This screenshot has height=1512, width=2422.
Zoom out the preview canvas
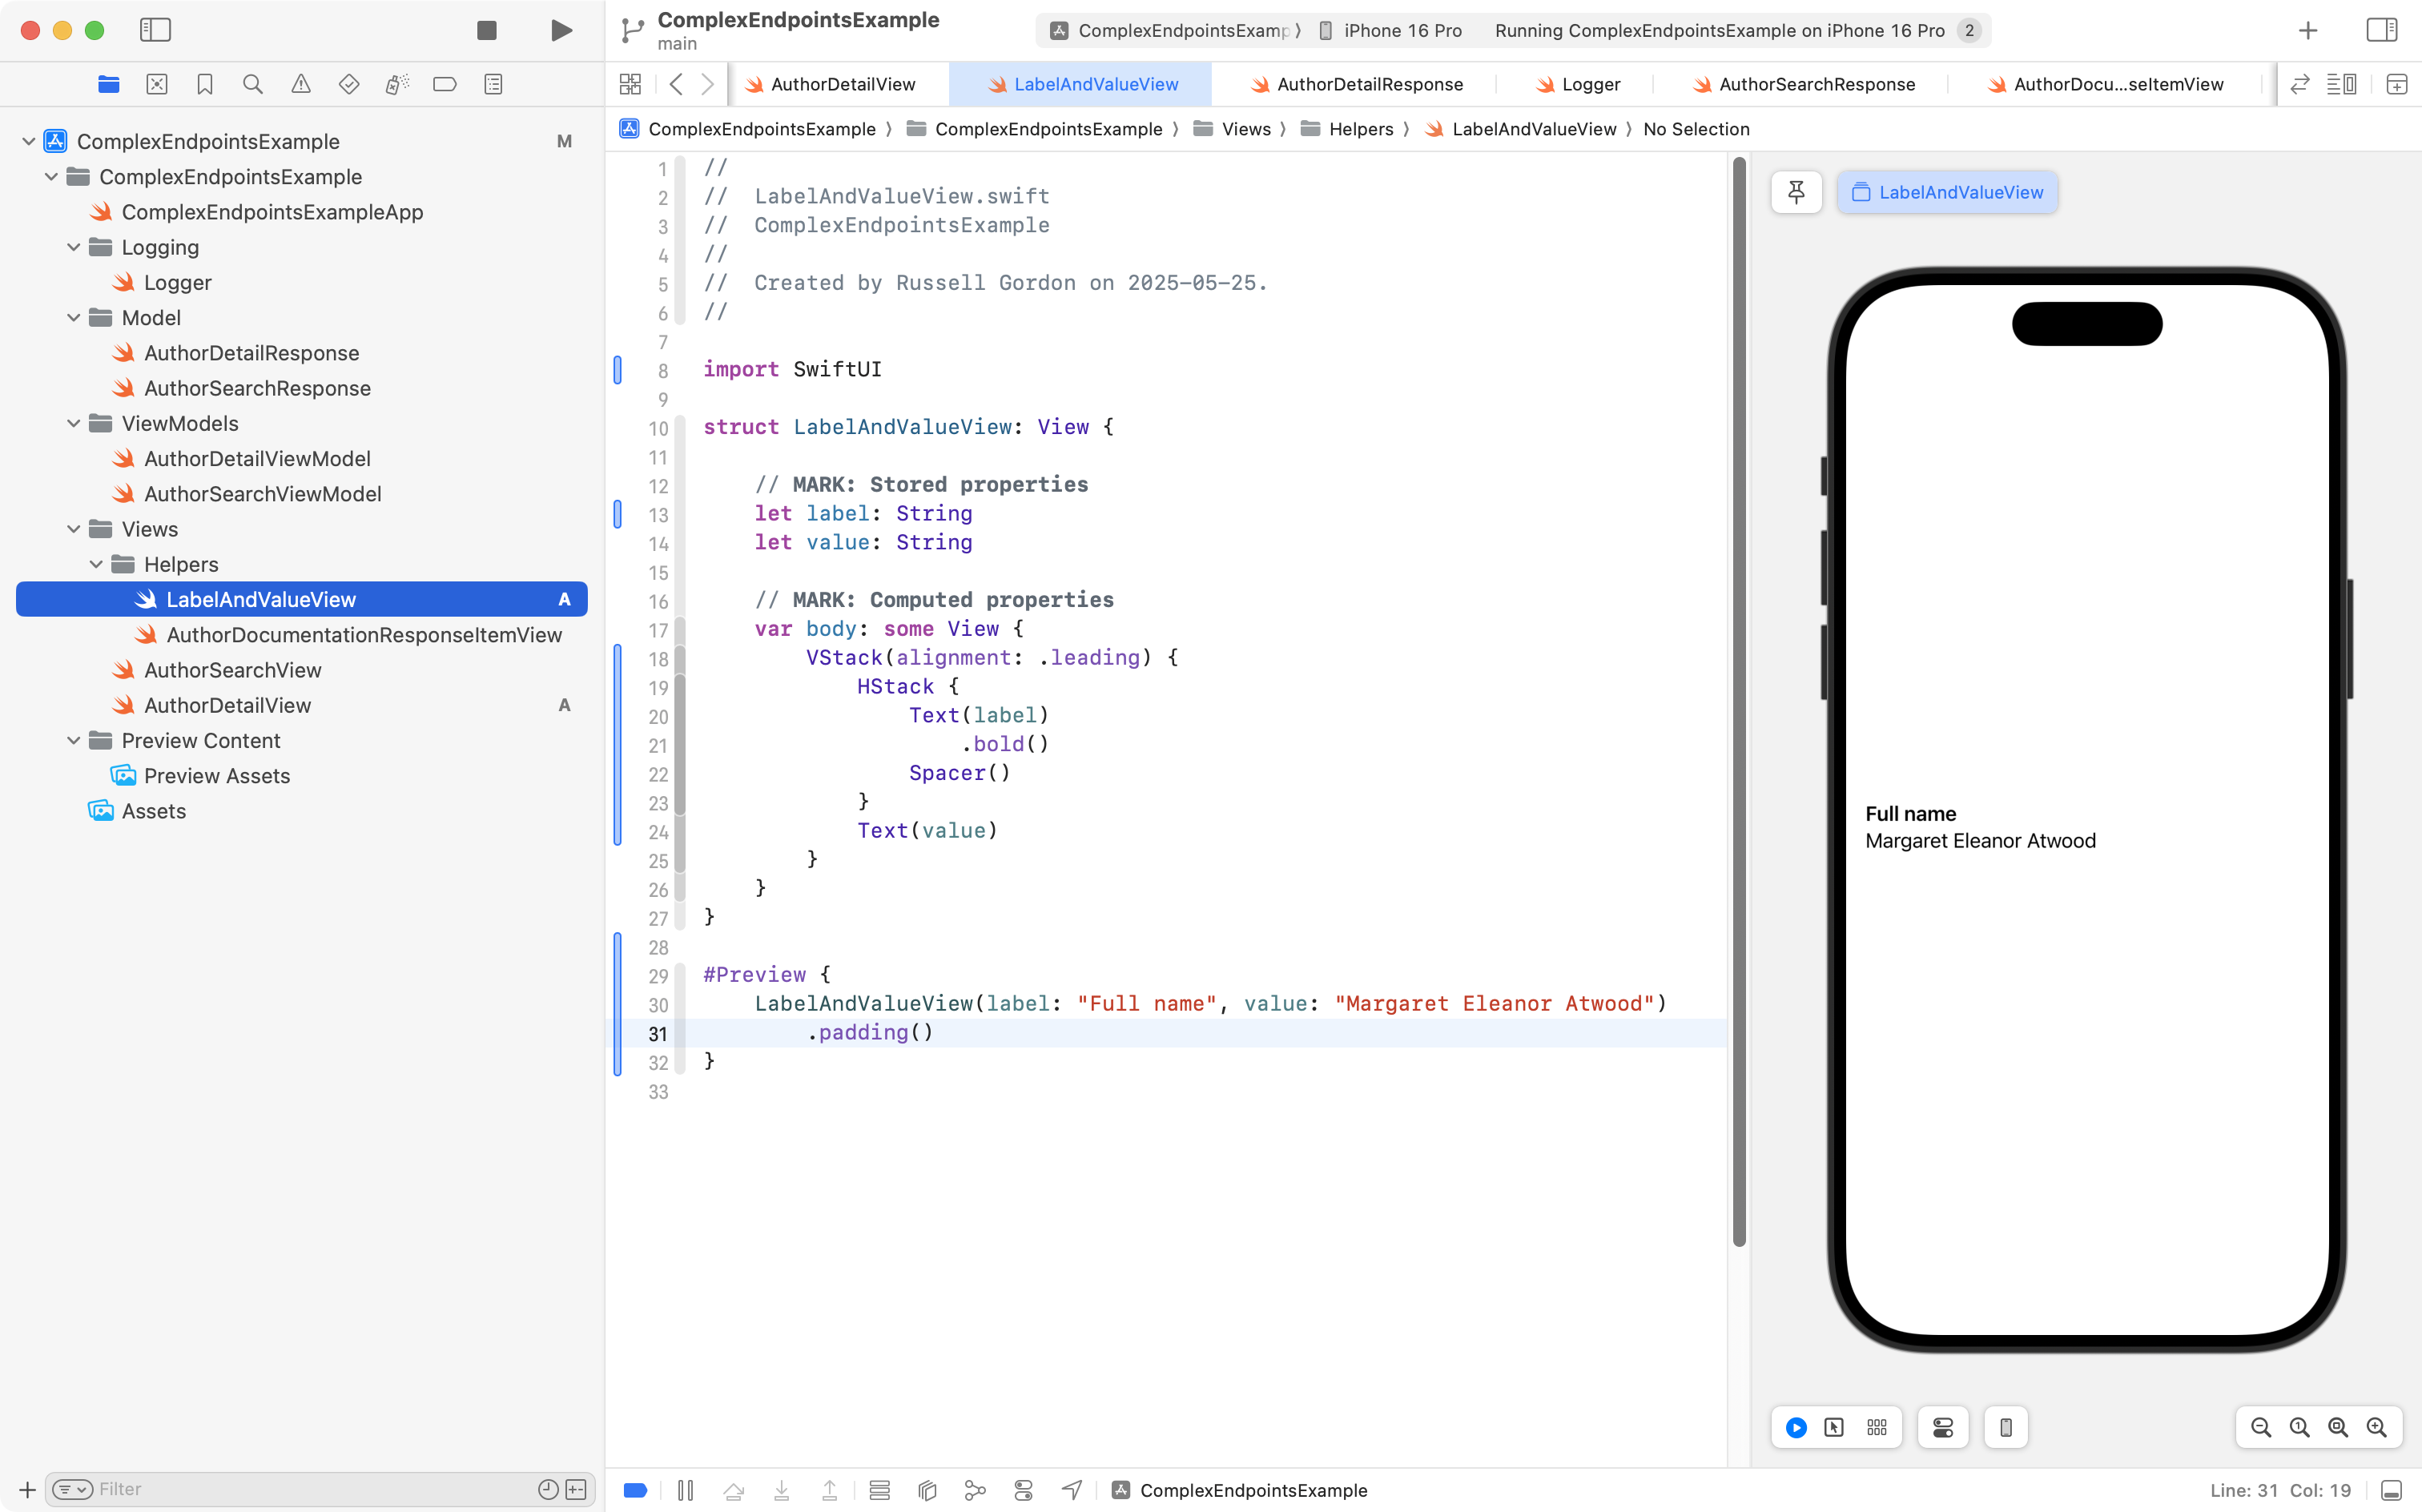(x=2261, y=1427)
